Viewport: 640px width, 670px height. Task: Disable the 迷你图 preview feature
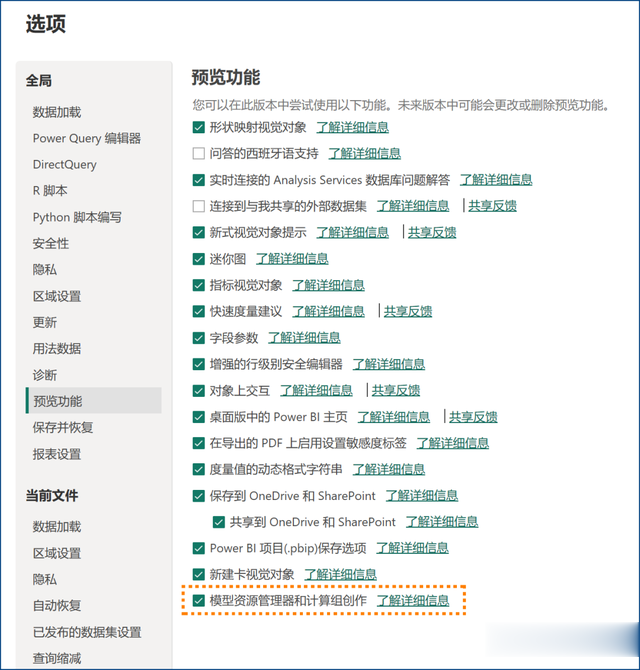pos(199,259)
